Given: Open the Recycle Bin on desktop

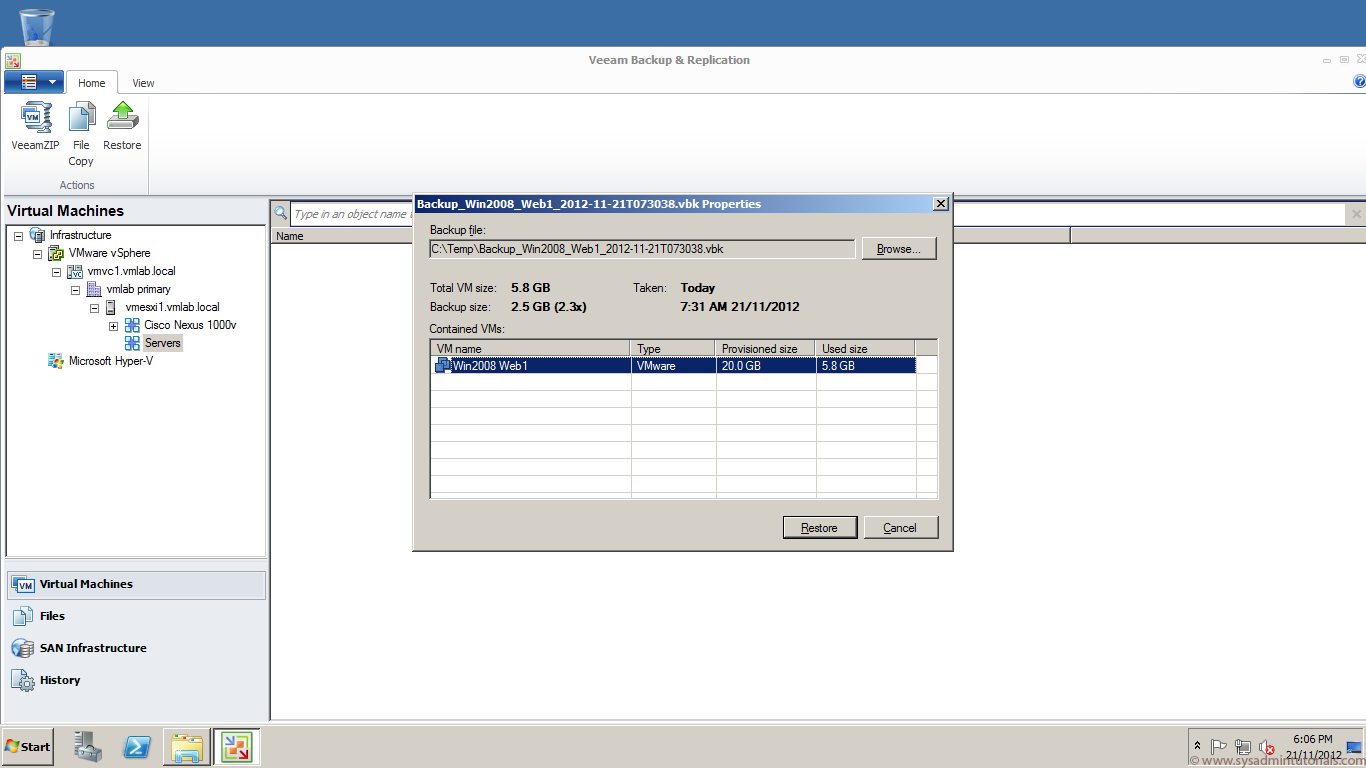Looking at the screenshot, I should [x=37, y=26].
